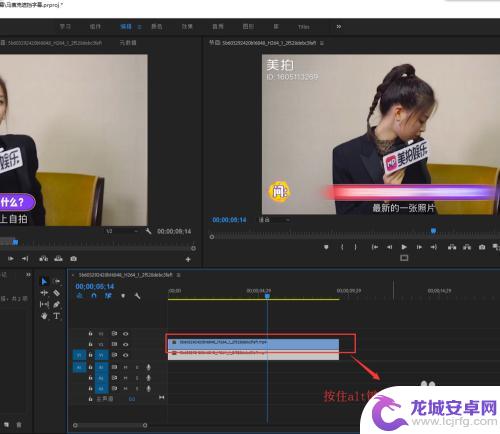Enable voice-over record on A1 track
Image resolution: width=500 pixels, height=434 pixels.
[149, 367]
